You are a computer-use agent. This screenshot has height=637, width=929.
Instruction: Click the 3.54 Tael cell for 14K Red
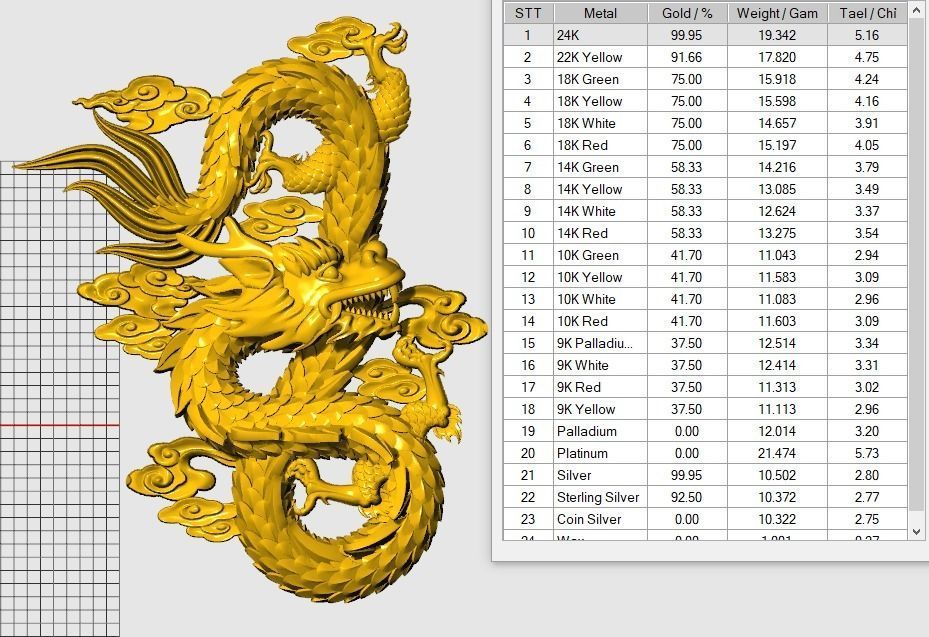867,233
